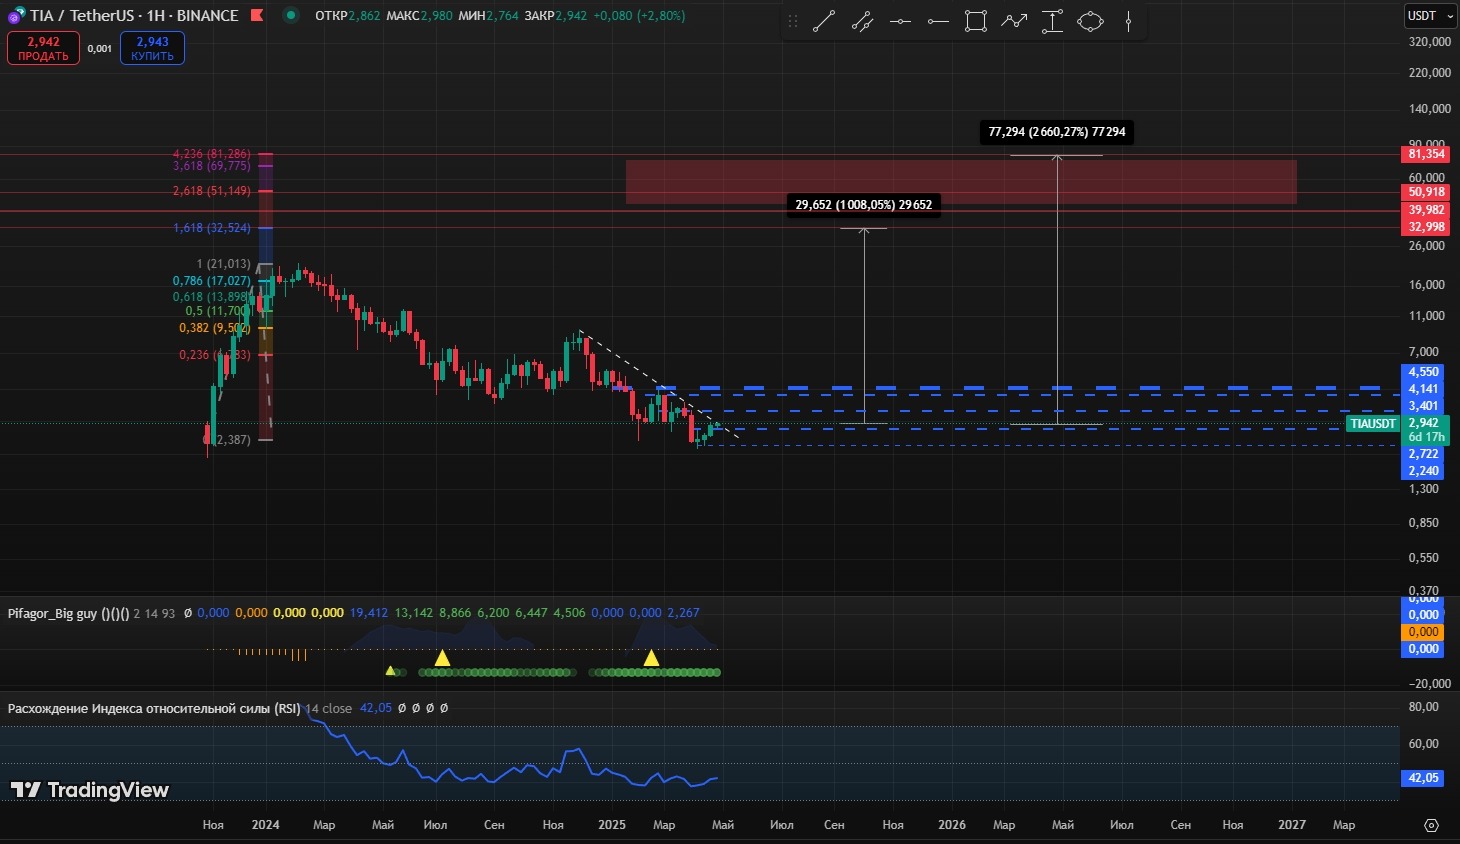The height and width of the screenshot is (844, 1460).
Task: Click the high price value МАКС 2,980
Action: tap(420, 16)
